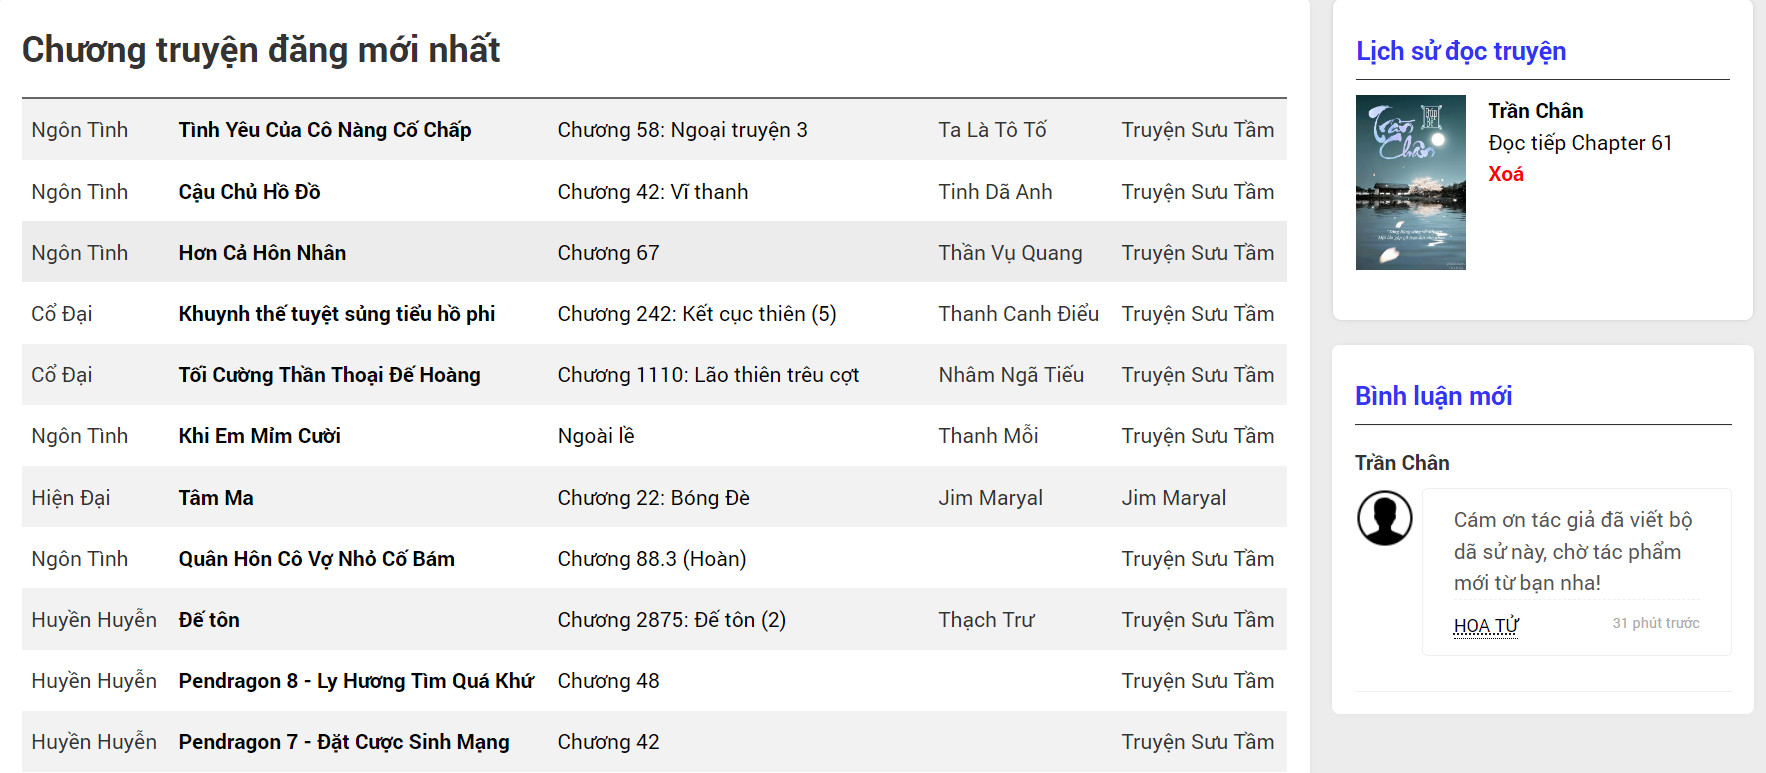
Task: Open the Đế tôn story title
Action: click(x=209, y=620)
